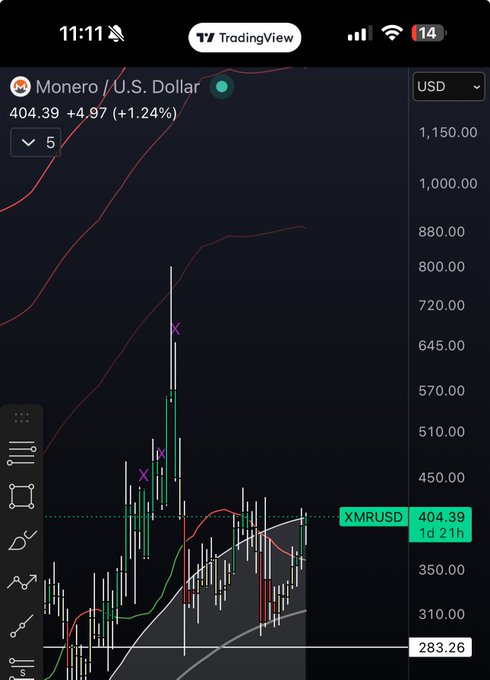This screenshot has height=680, width=490.
Task: Select the rectangle shape drawing tool
Action: pos(21,497)
